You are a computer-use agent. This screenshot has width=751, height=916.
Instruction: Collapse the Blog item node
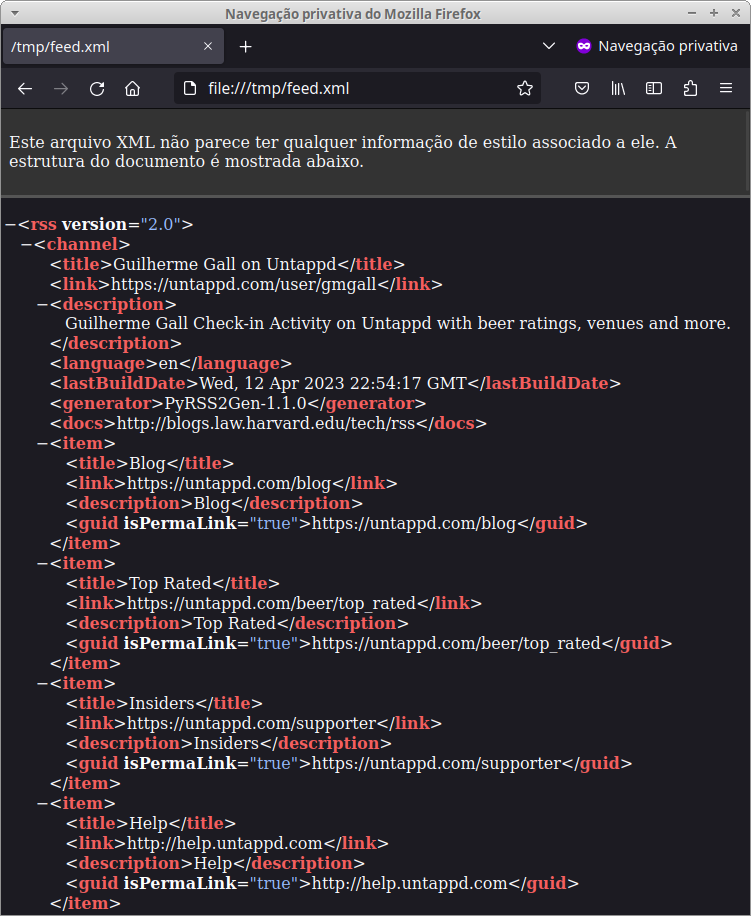click(x=42, y=444)
